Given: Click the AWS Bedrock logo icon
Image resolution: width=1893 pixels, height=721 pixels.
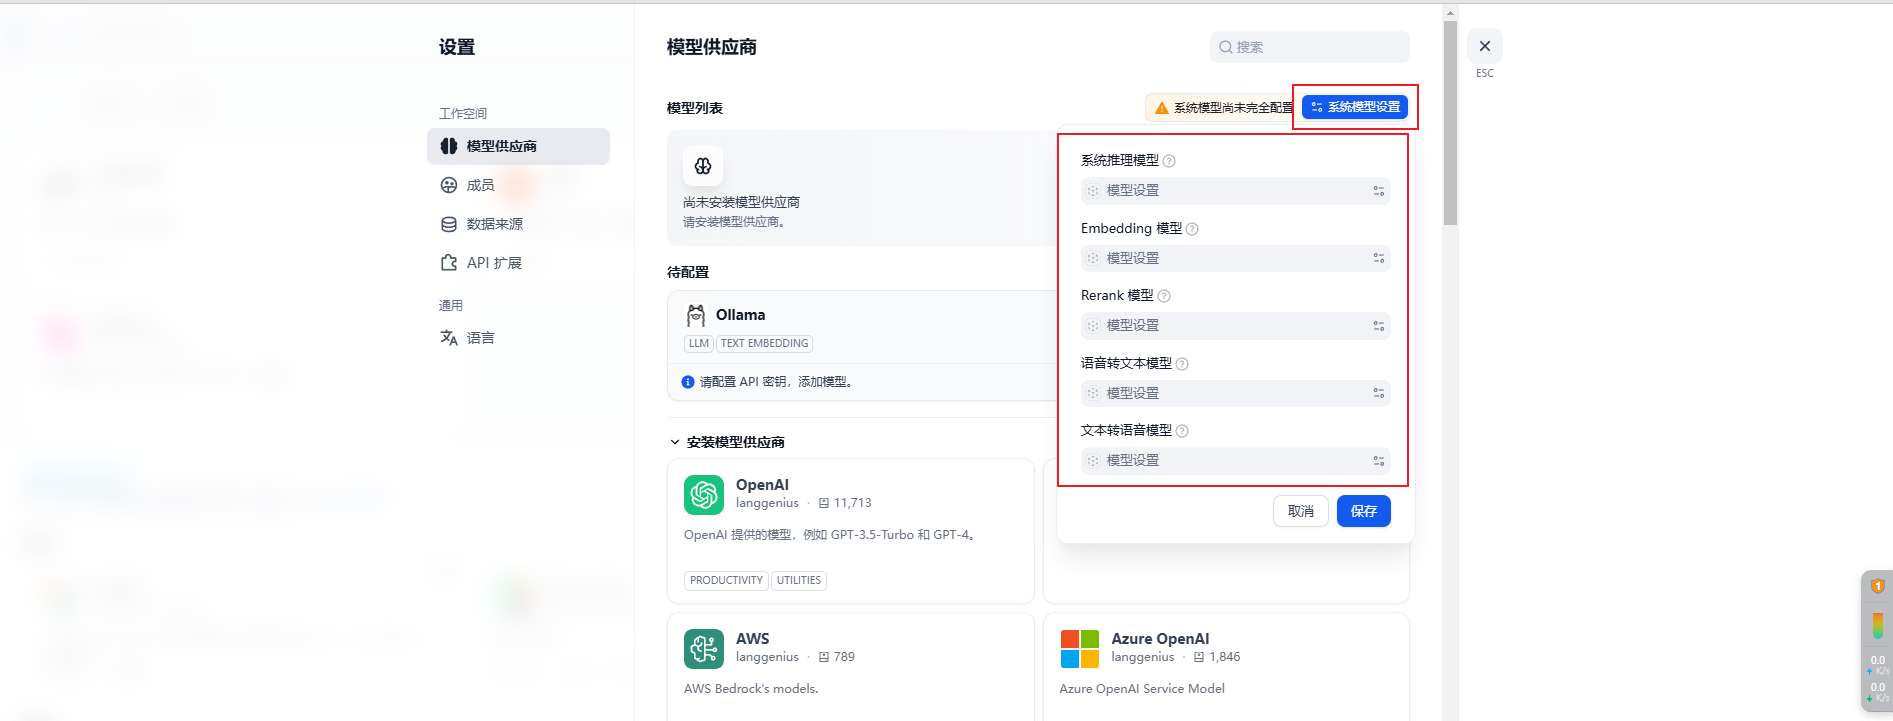Looking at the screenshot, I should coord(704,649).
